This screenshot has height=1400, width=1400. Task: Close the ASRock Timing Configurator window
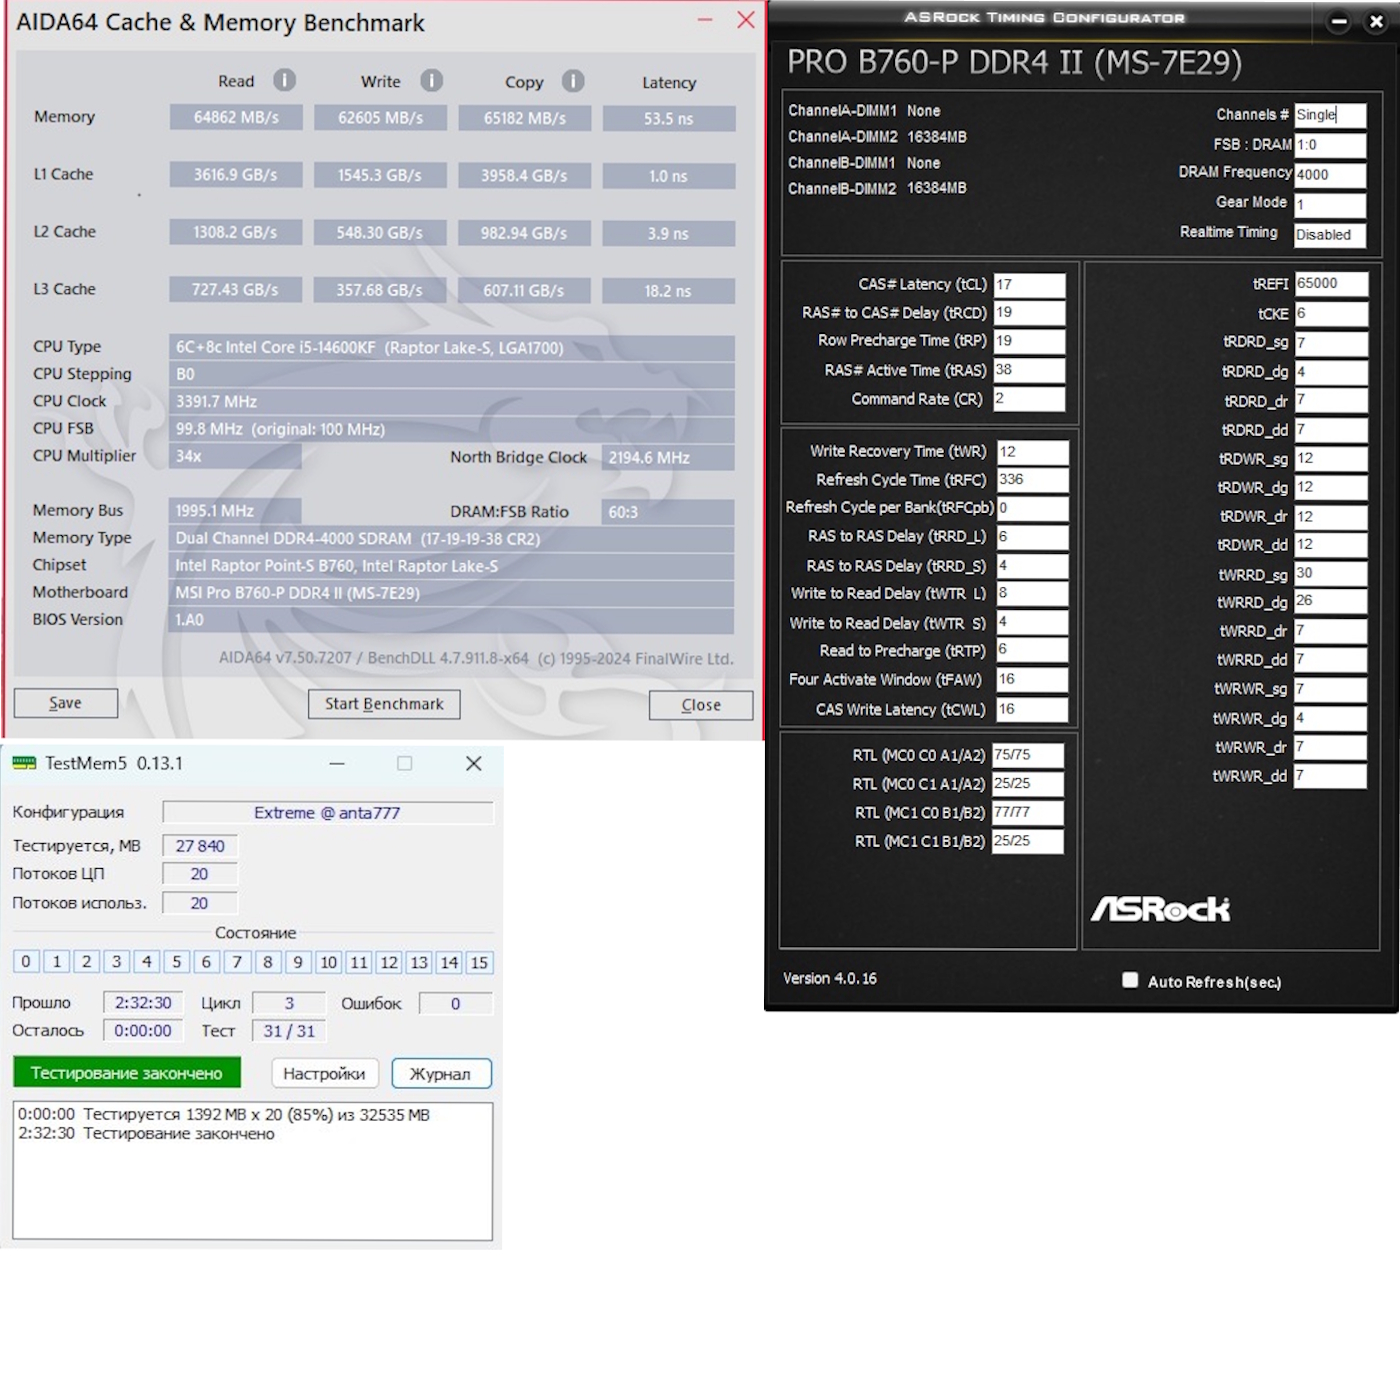1376,21
